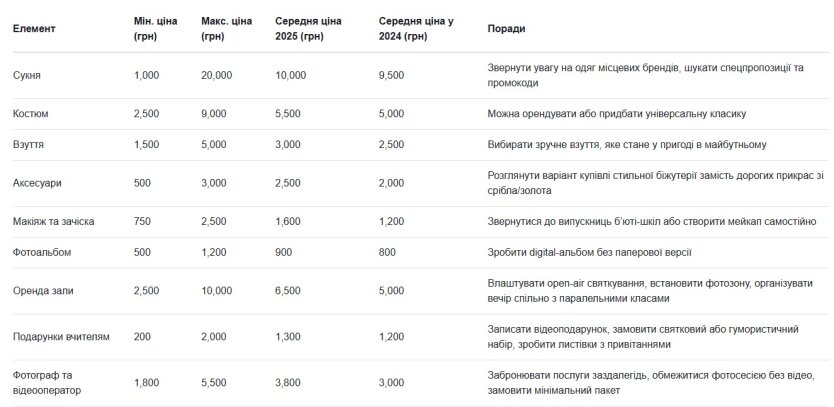Select the Фотоальбом row label

42,252
